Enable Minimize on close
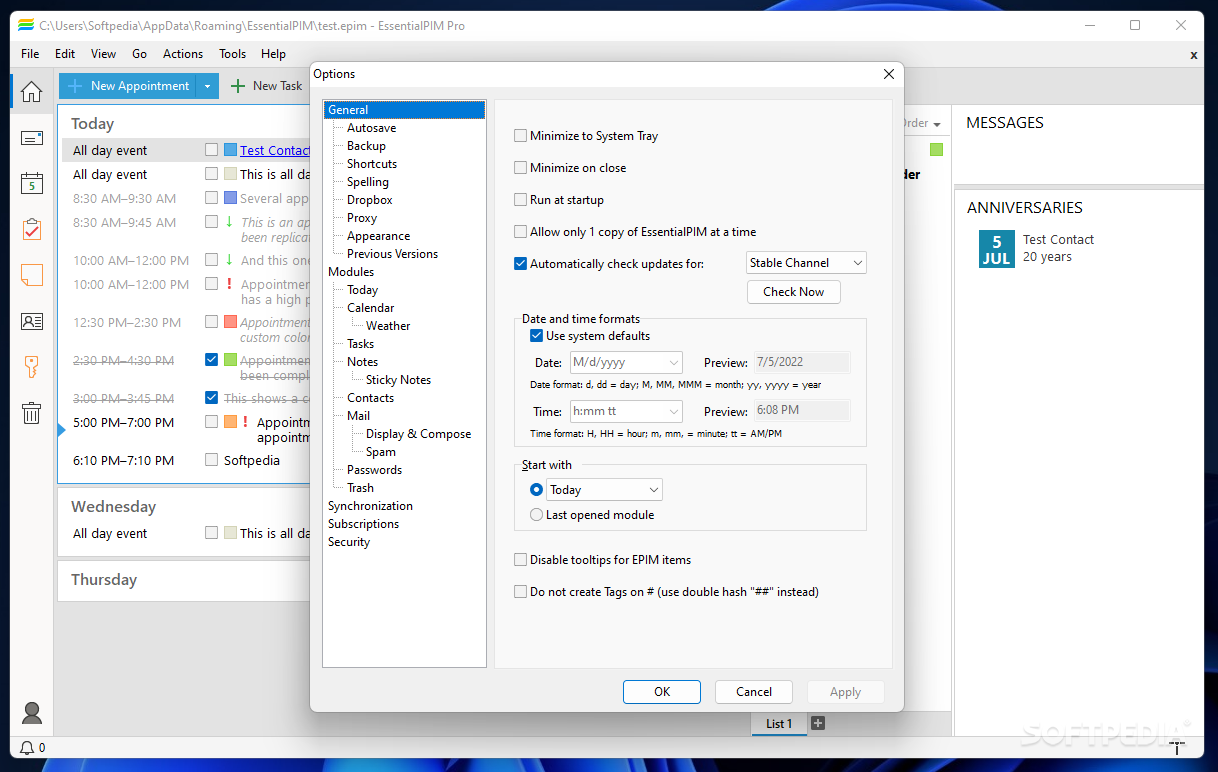This screenshot has width=1218, height=772. [x=520, y=168]
